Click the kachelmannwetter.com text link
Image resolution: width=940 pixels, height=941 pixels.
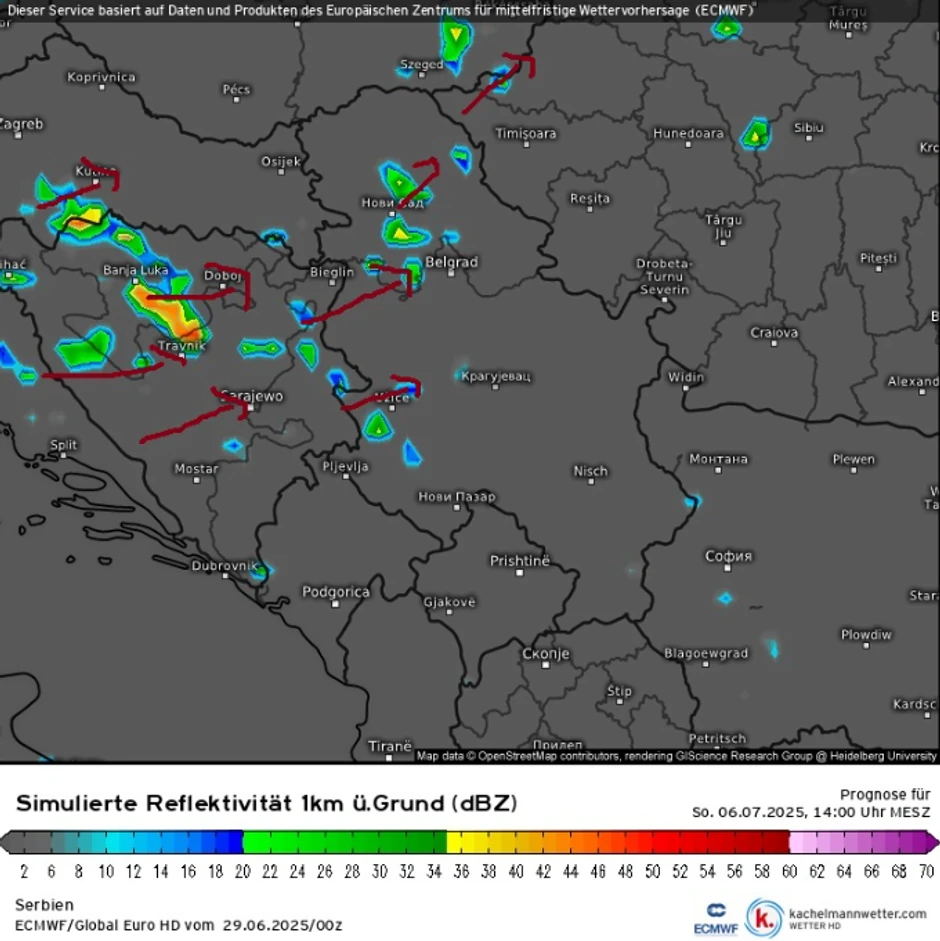(857, 913)
